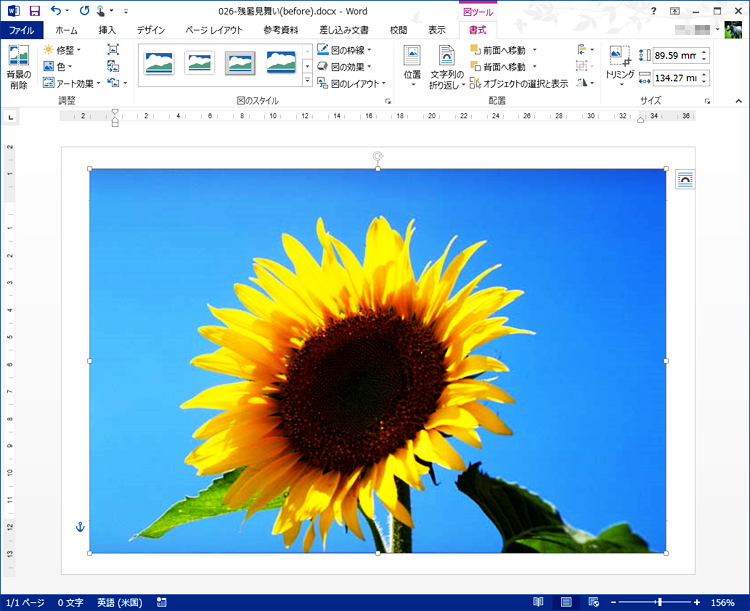Click the Touch/Mouse mode icon
Image resolution: width=750 pixels, height=611 pixels.
tap(101, 11)
